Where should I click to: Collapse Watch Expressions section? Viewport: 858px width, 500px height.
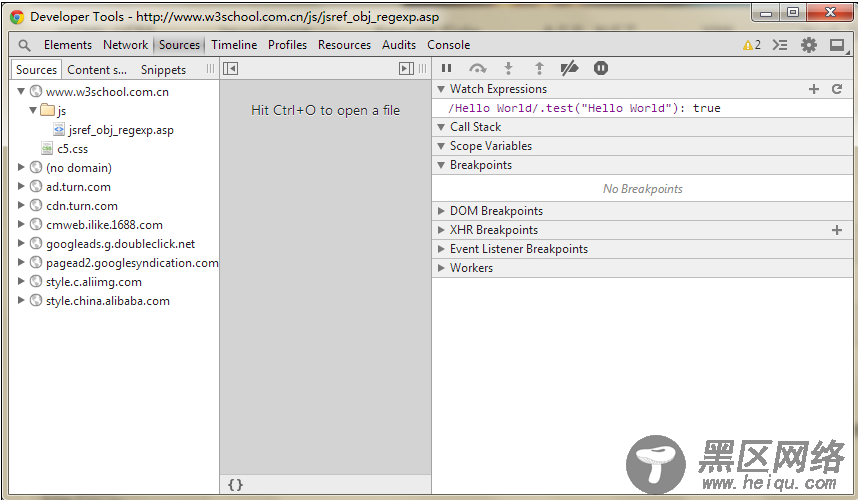(441, 89)
